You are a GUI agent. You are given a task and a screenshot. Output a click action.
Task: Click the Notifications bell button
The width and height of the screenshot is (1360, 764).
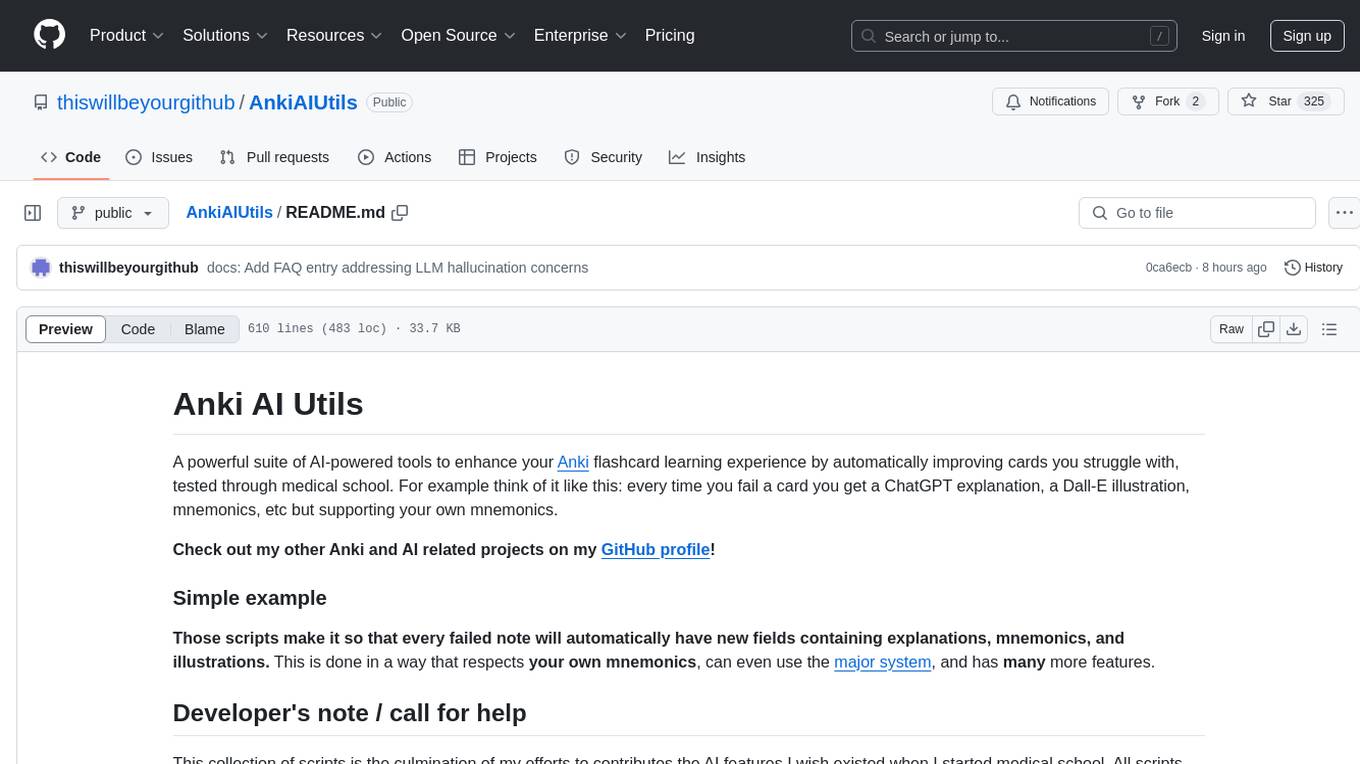[1051, 101]
